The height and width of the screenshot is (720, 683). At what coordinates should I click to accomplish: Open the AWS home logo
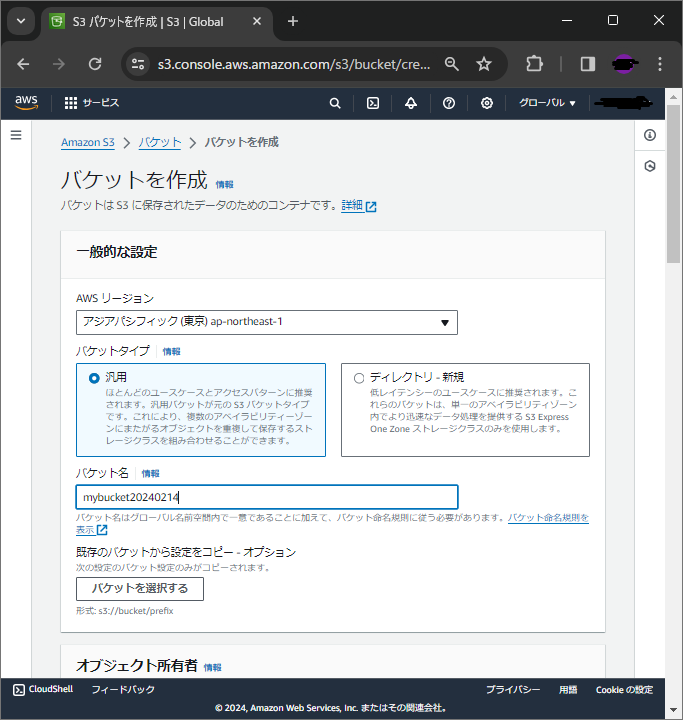26,102
